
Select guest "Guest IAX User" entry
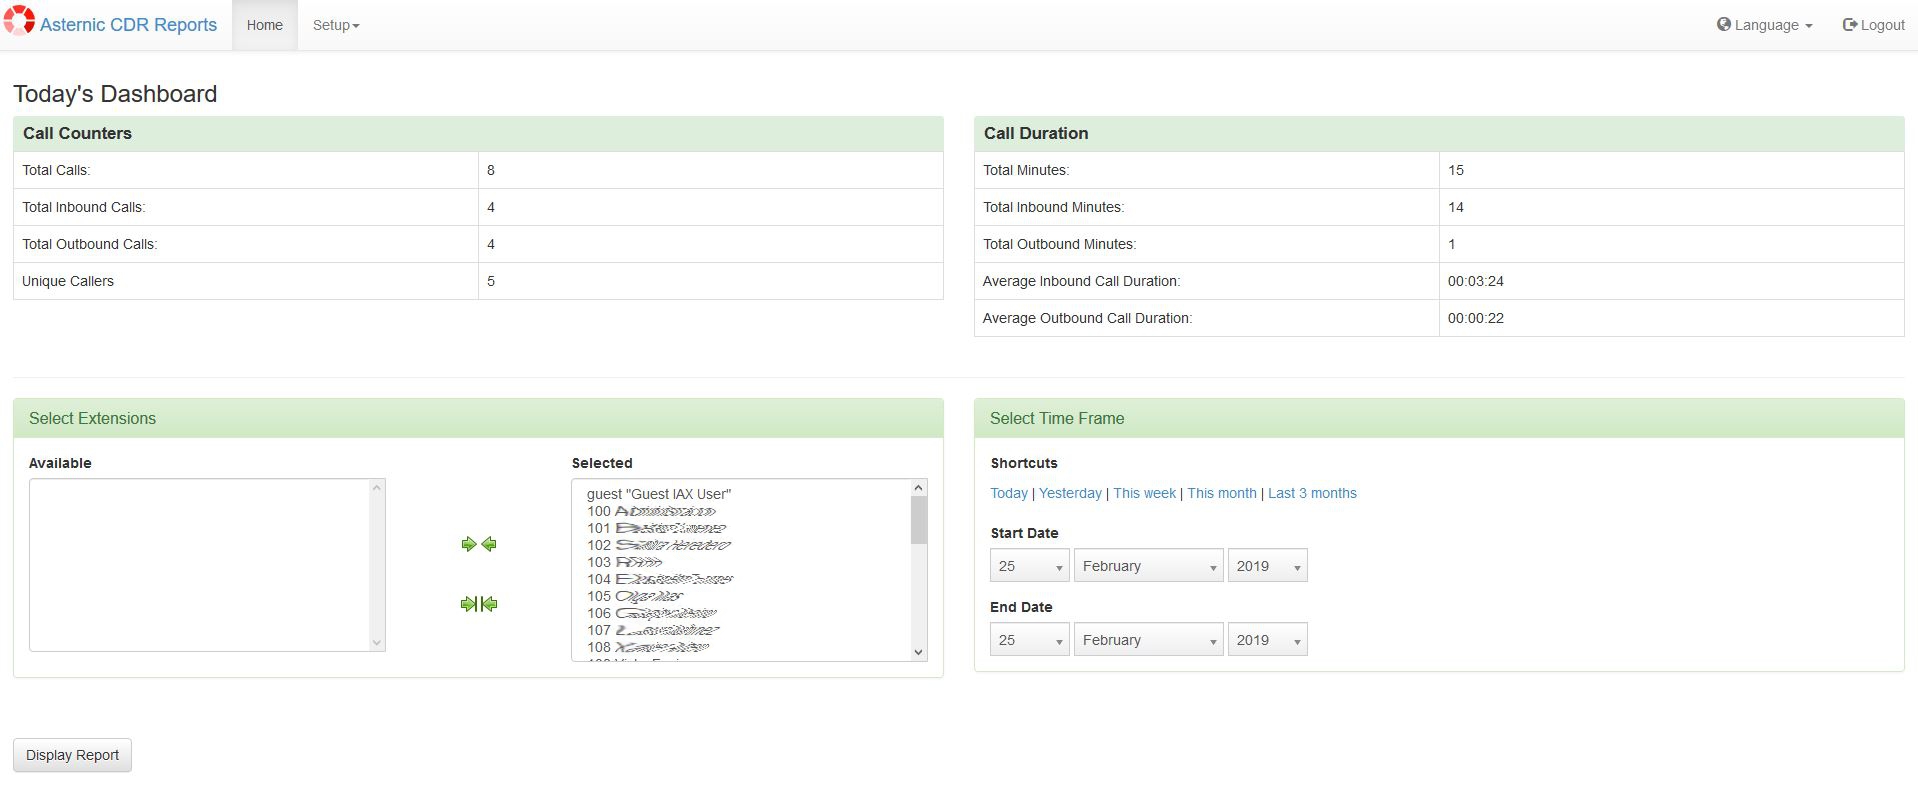click(658, 494)
